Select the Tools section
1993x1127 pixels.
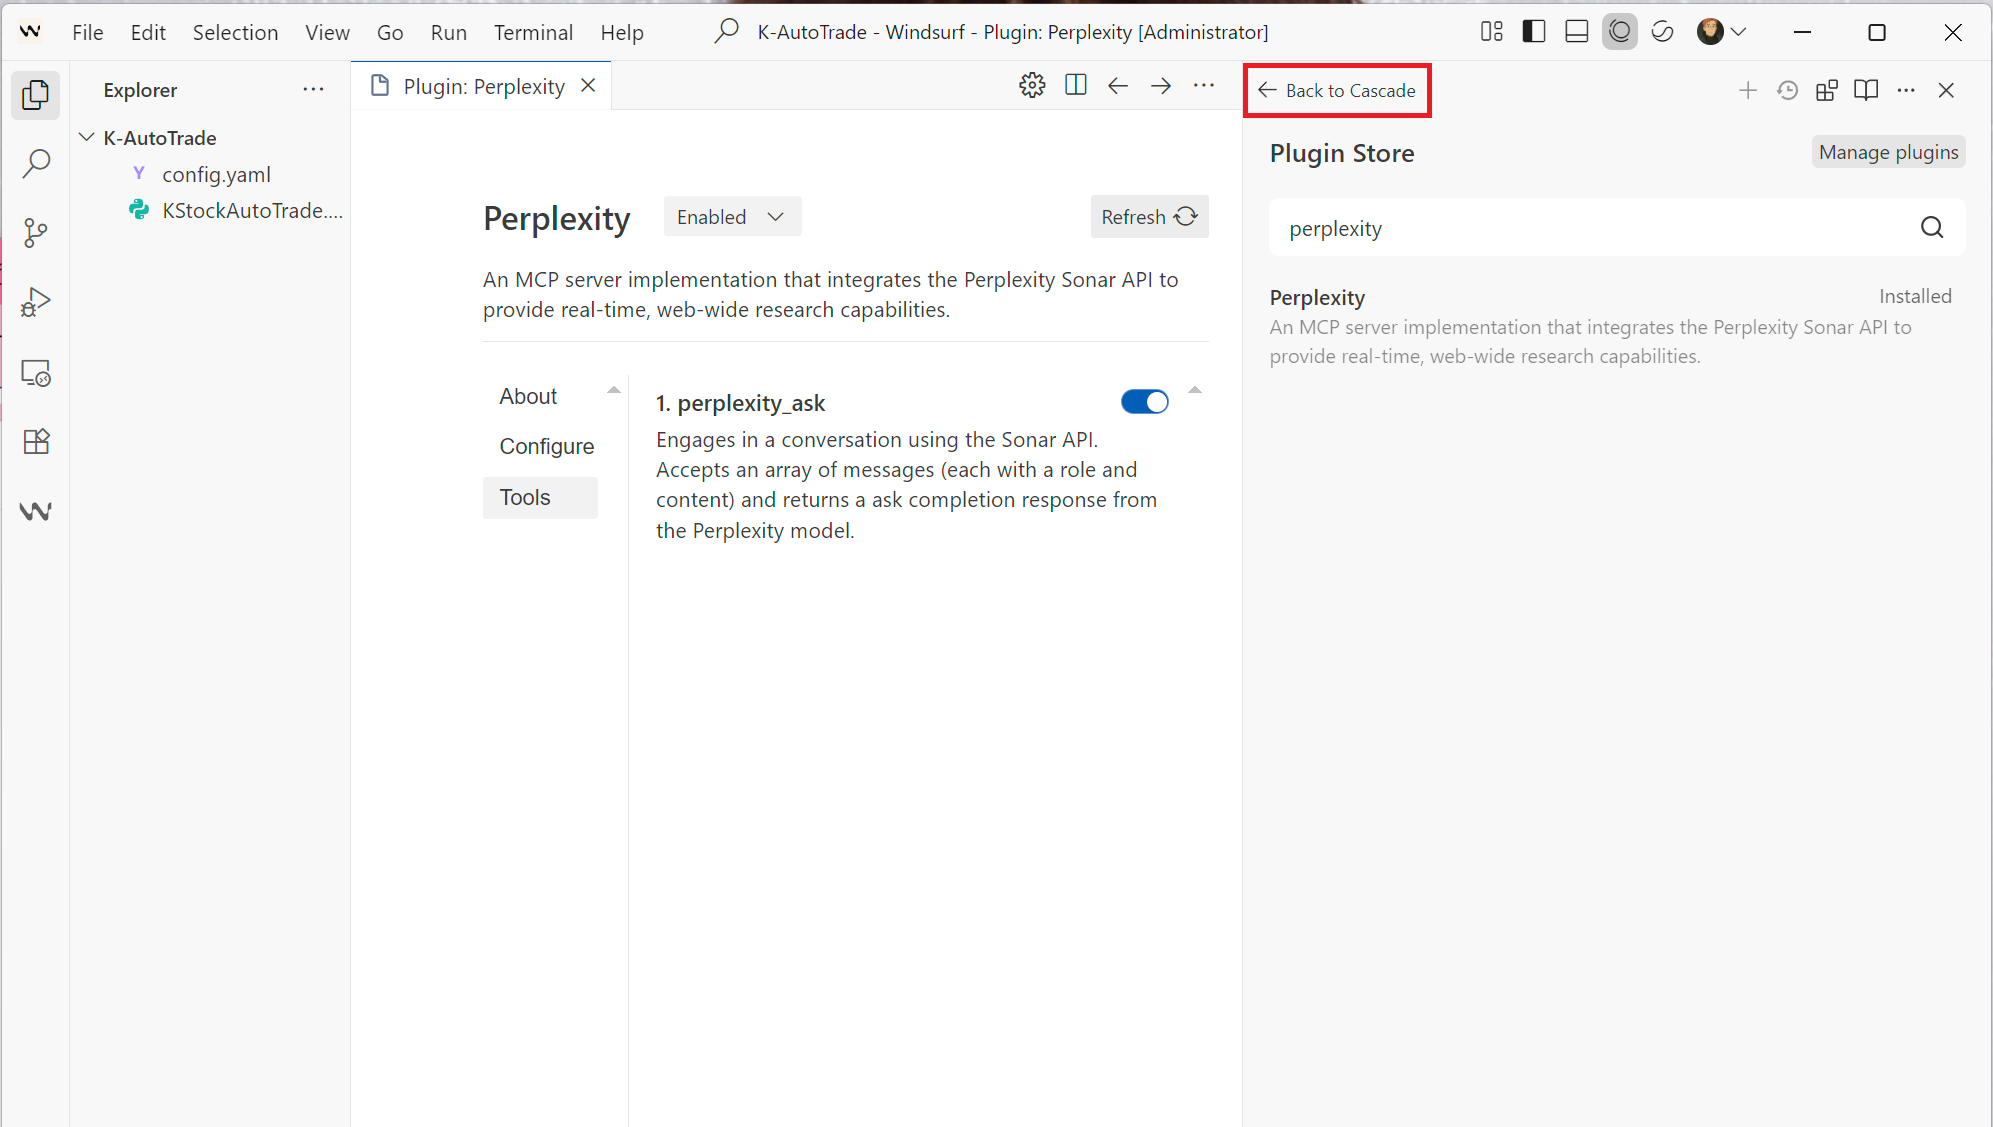(x=540, y=497)
